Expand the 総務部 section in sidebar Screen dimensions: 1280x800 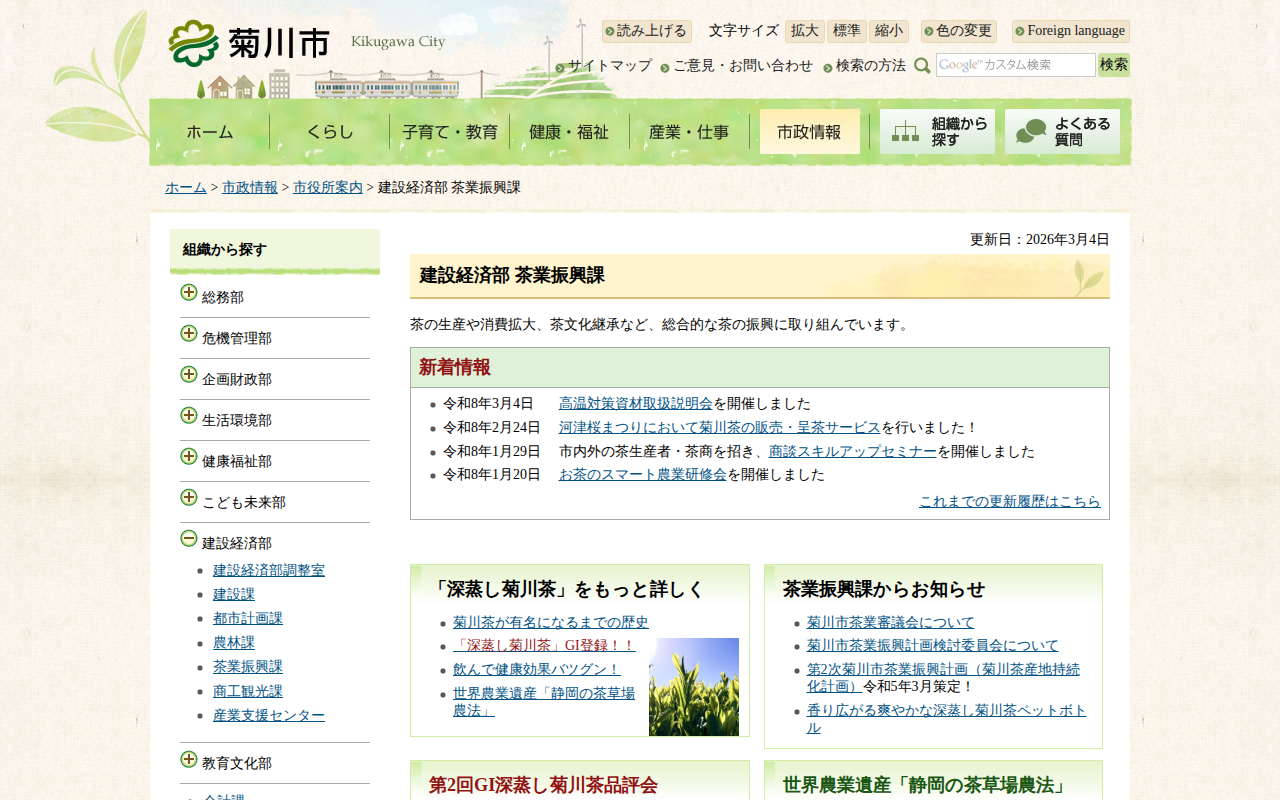pyautogui.click(x=189, y=293)
